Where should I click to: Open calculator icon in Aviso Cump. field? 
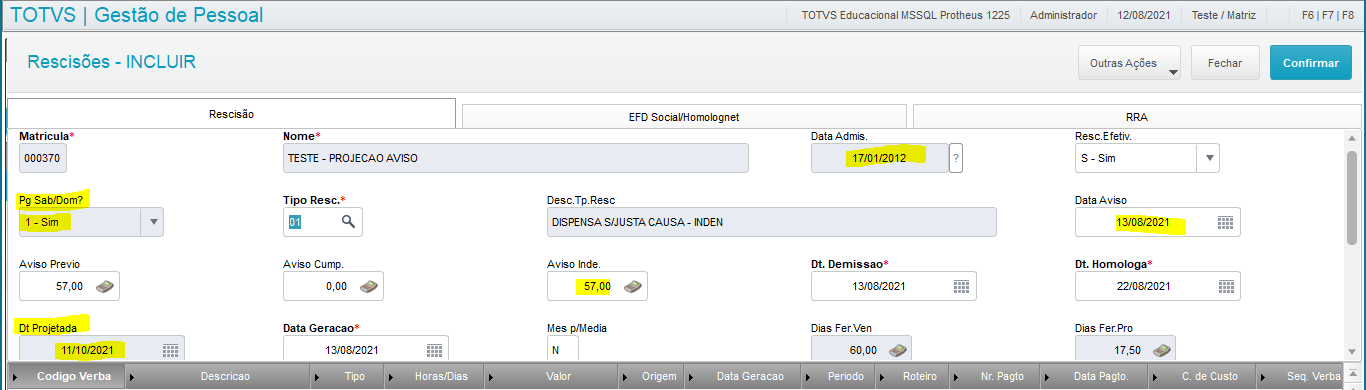click(x=368, y=287)
